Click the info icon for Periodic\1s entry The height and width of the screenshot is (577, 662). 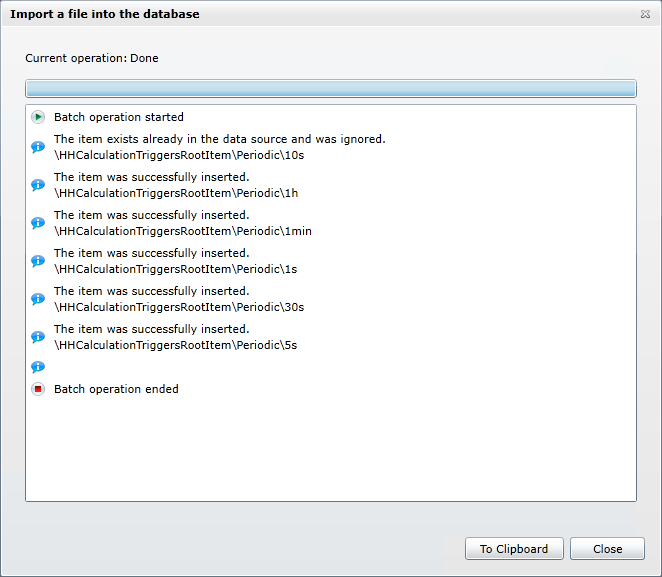[38, 261]
